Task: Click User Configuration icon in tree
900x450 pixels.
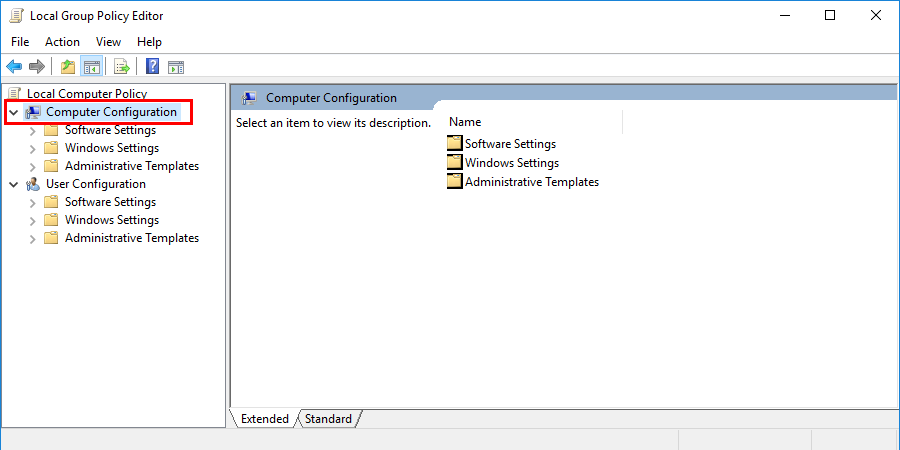Action: (x=33, y=184)
